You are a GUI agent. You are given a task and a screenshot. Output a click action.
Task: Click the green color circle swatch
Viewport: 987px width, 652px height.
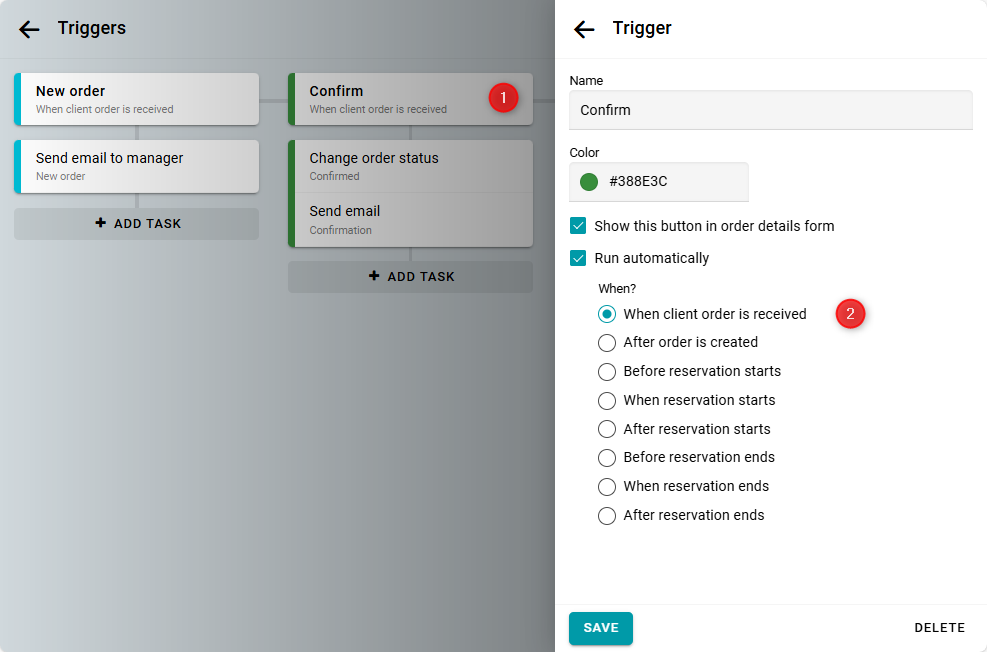pyautogui.click(x=589, y=182)
